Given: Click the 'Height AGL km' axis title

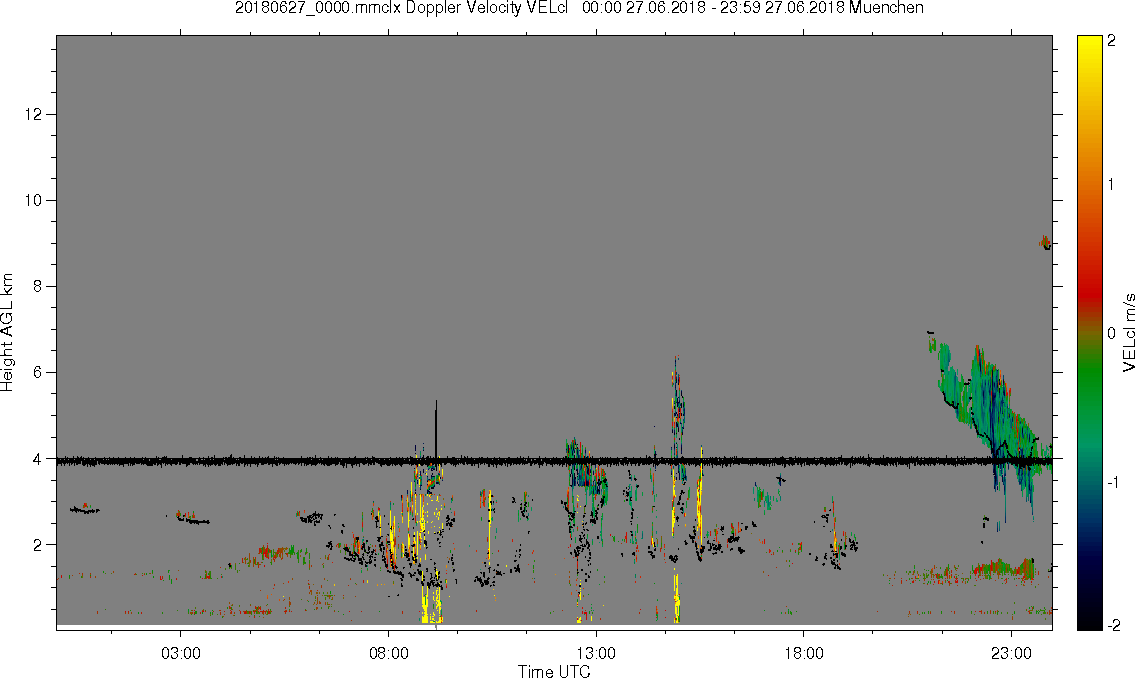Looking at the screenshot, I should [x=7, y=332].
